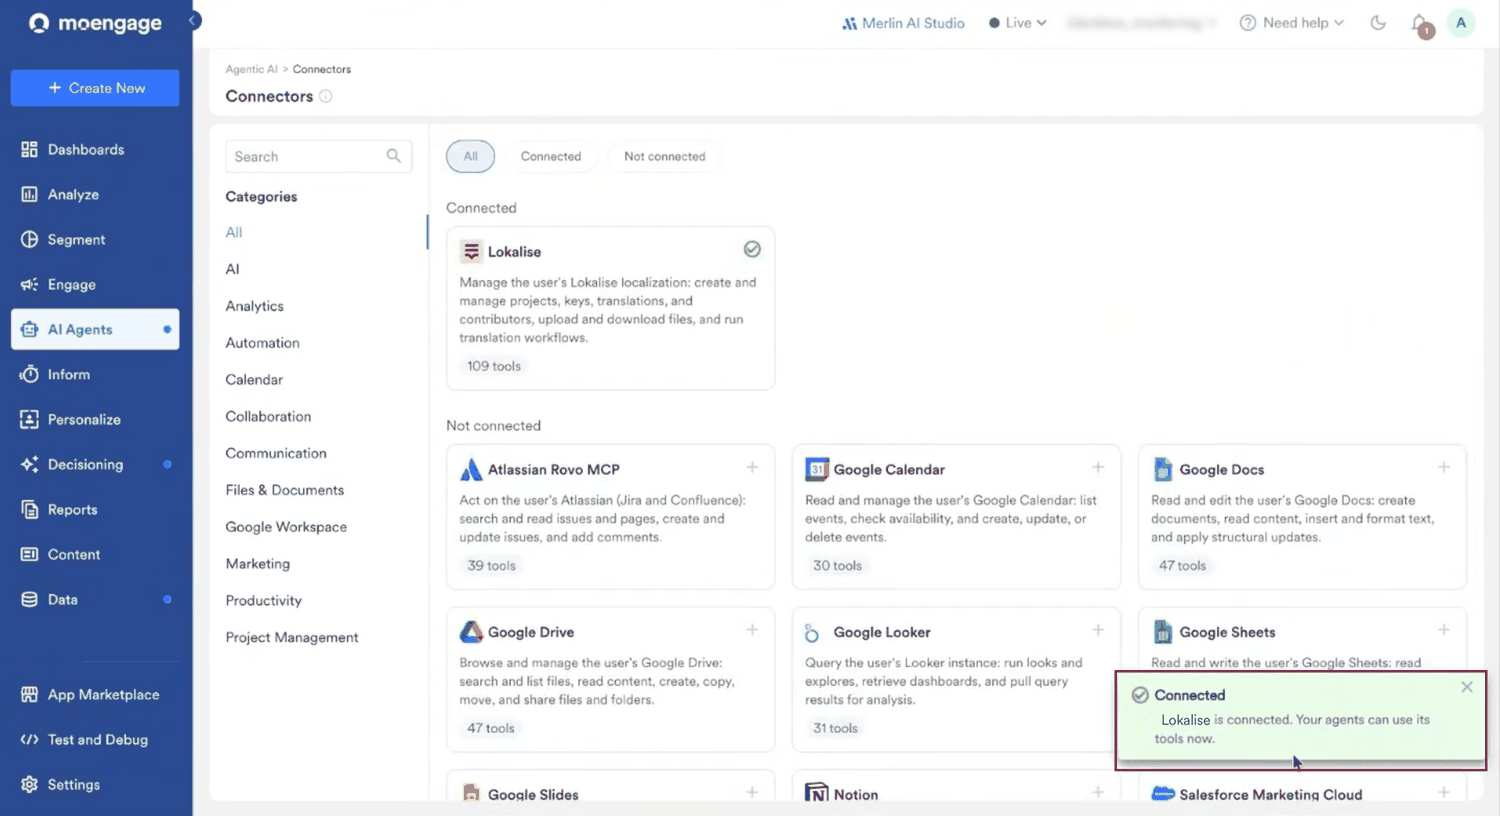Select the Analytics category
This screenshot has width=1500, height=816.
point(255,306)
